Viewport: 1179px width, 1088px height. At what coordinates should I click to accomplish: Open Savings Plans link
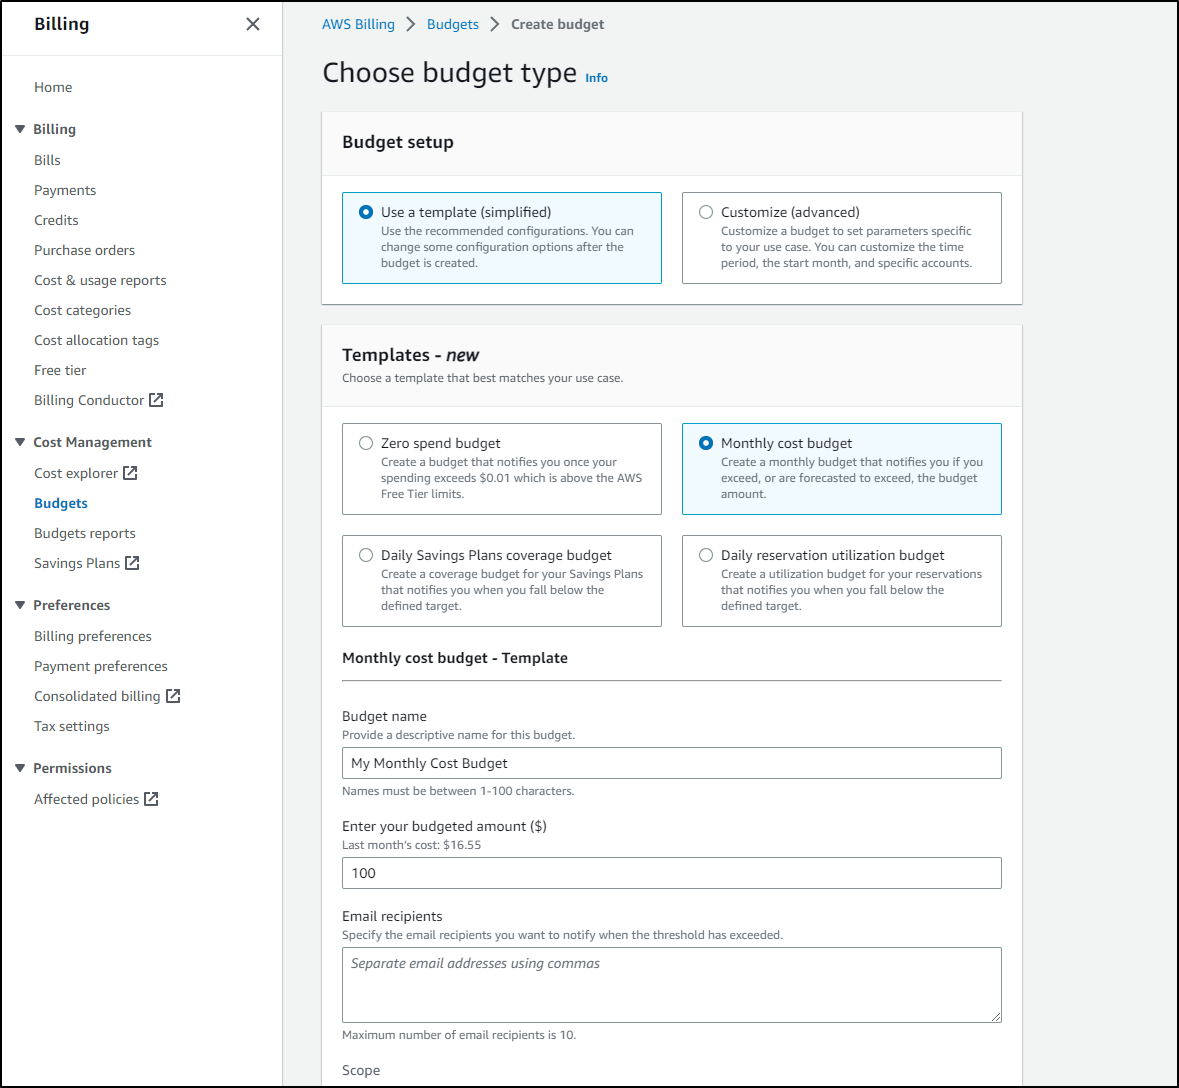pos(77,563)
